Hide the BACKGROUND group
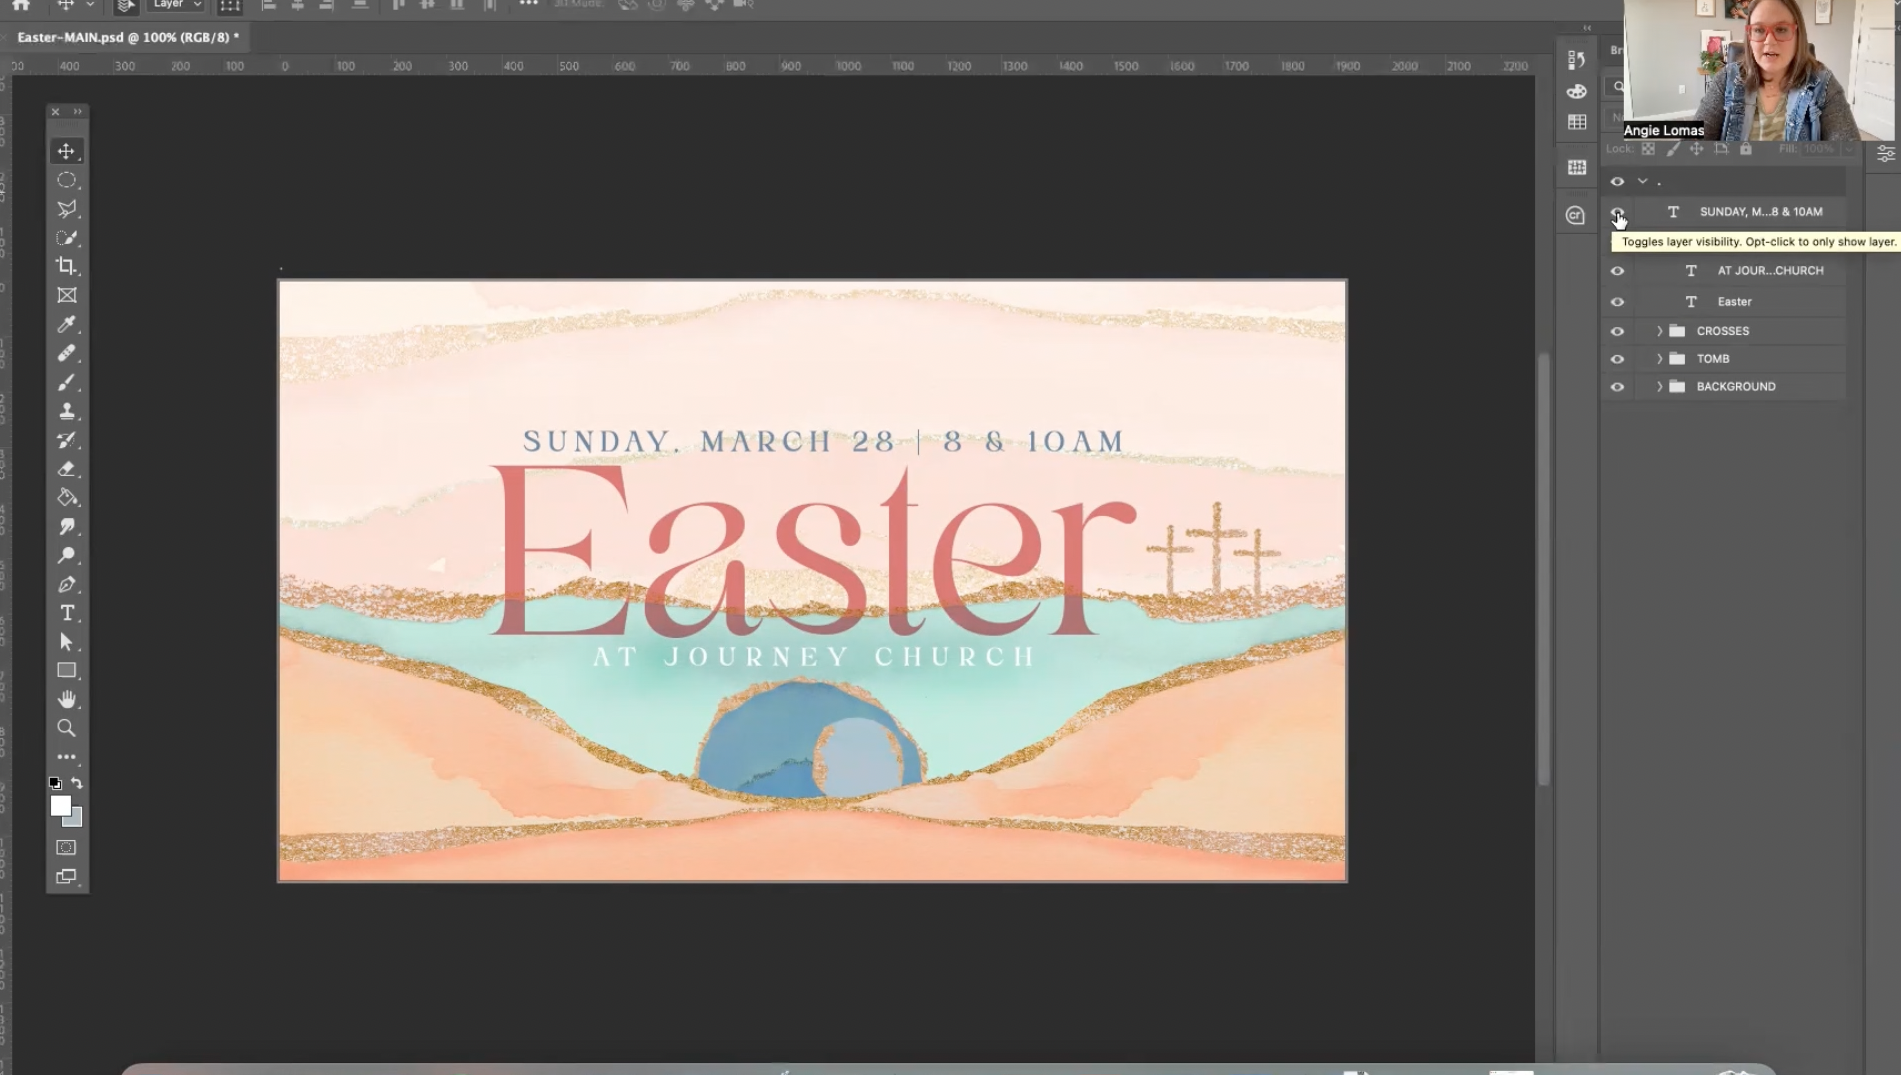This screenshot has height=1075, width=1901. pos(1618,386)
